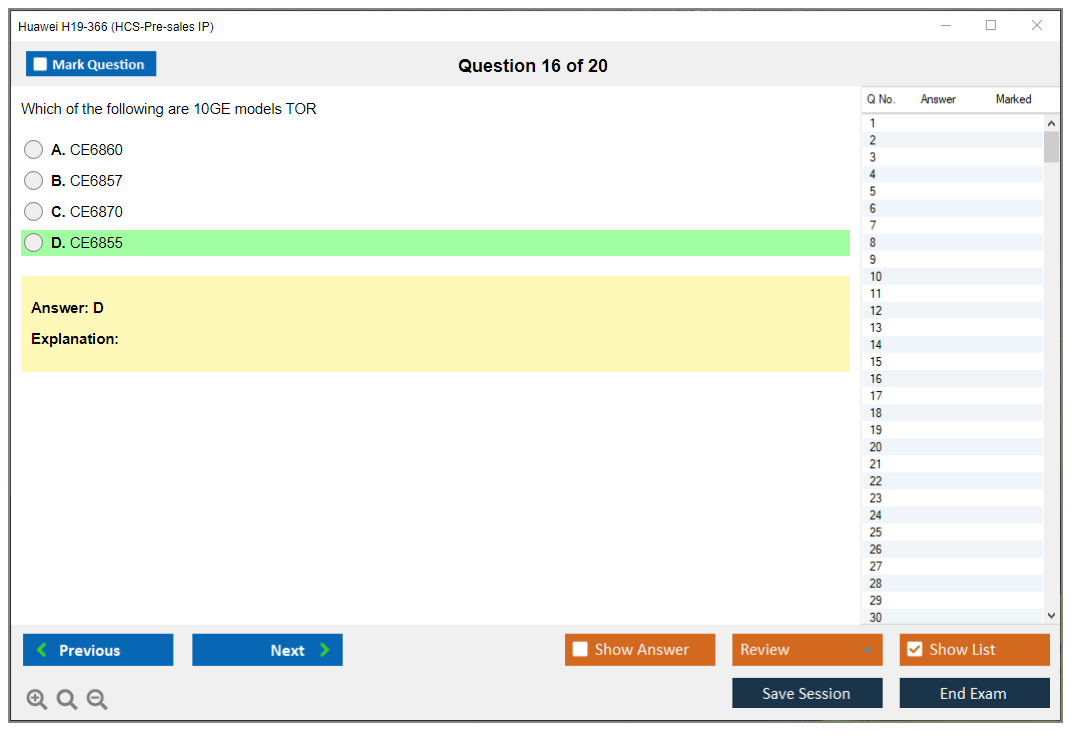Viewport: 1075px width, 735px height.
Task: Select option B CE6857
Action: pos(34,181)
